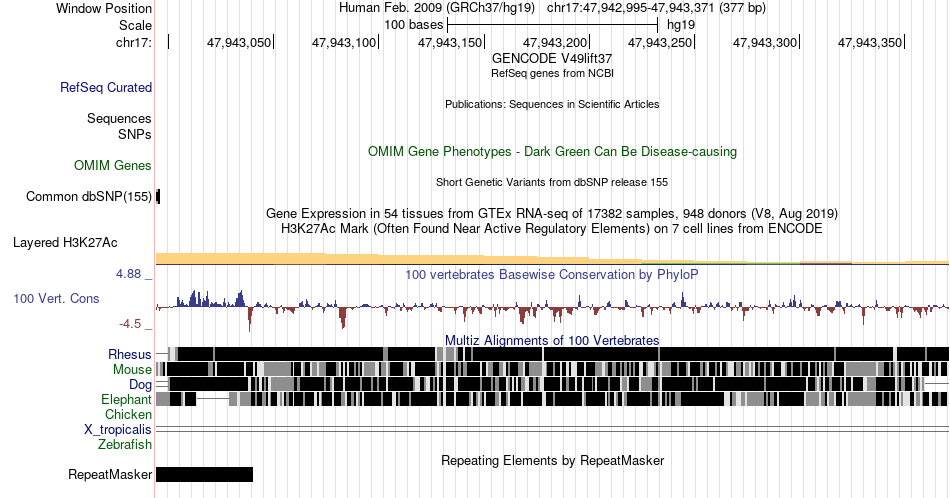The image size is (950, 498).
Task: Click the black RepeatMasker element block
Action: [204, 474]
